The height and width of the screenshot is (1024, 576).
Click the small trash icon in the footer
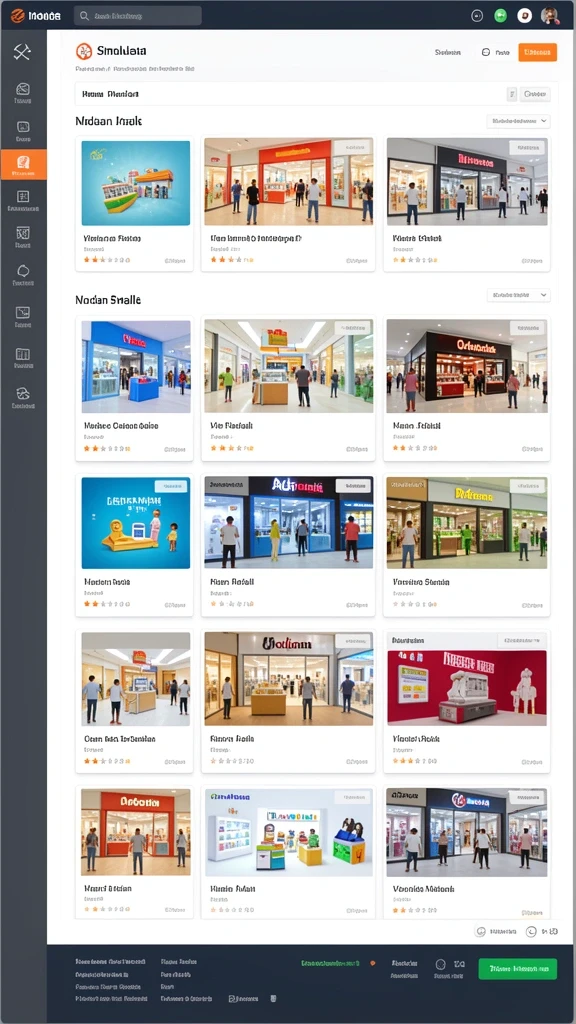point(273,999)
